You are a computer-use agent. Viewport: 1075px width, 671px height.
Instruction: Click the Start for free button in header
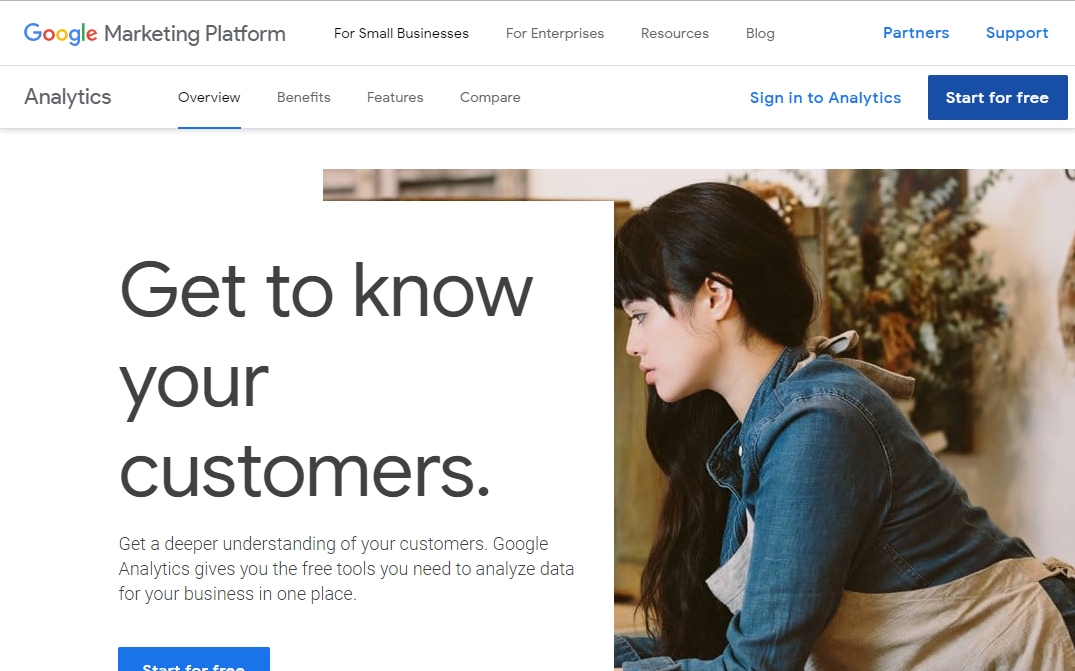point(998,97)
